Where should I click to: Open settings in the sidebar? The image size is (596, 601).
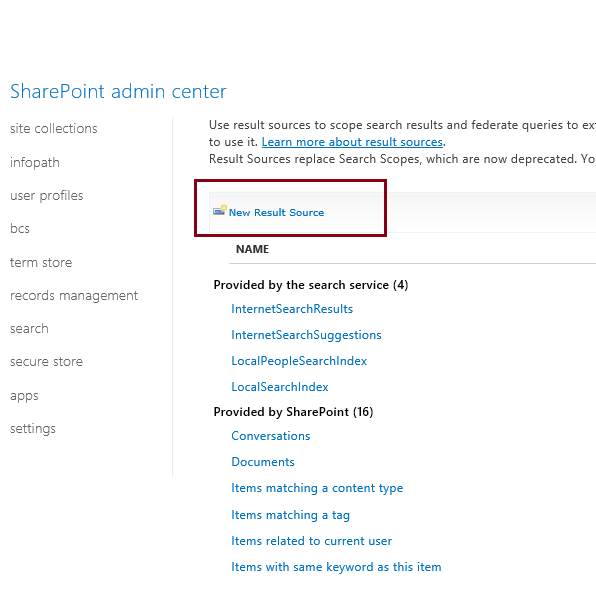pyautogui.click(x=33, y=429)
